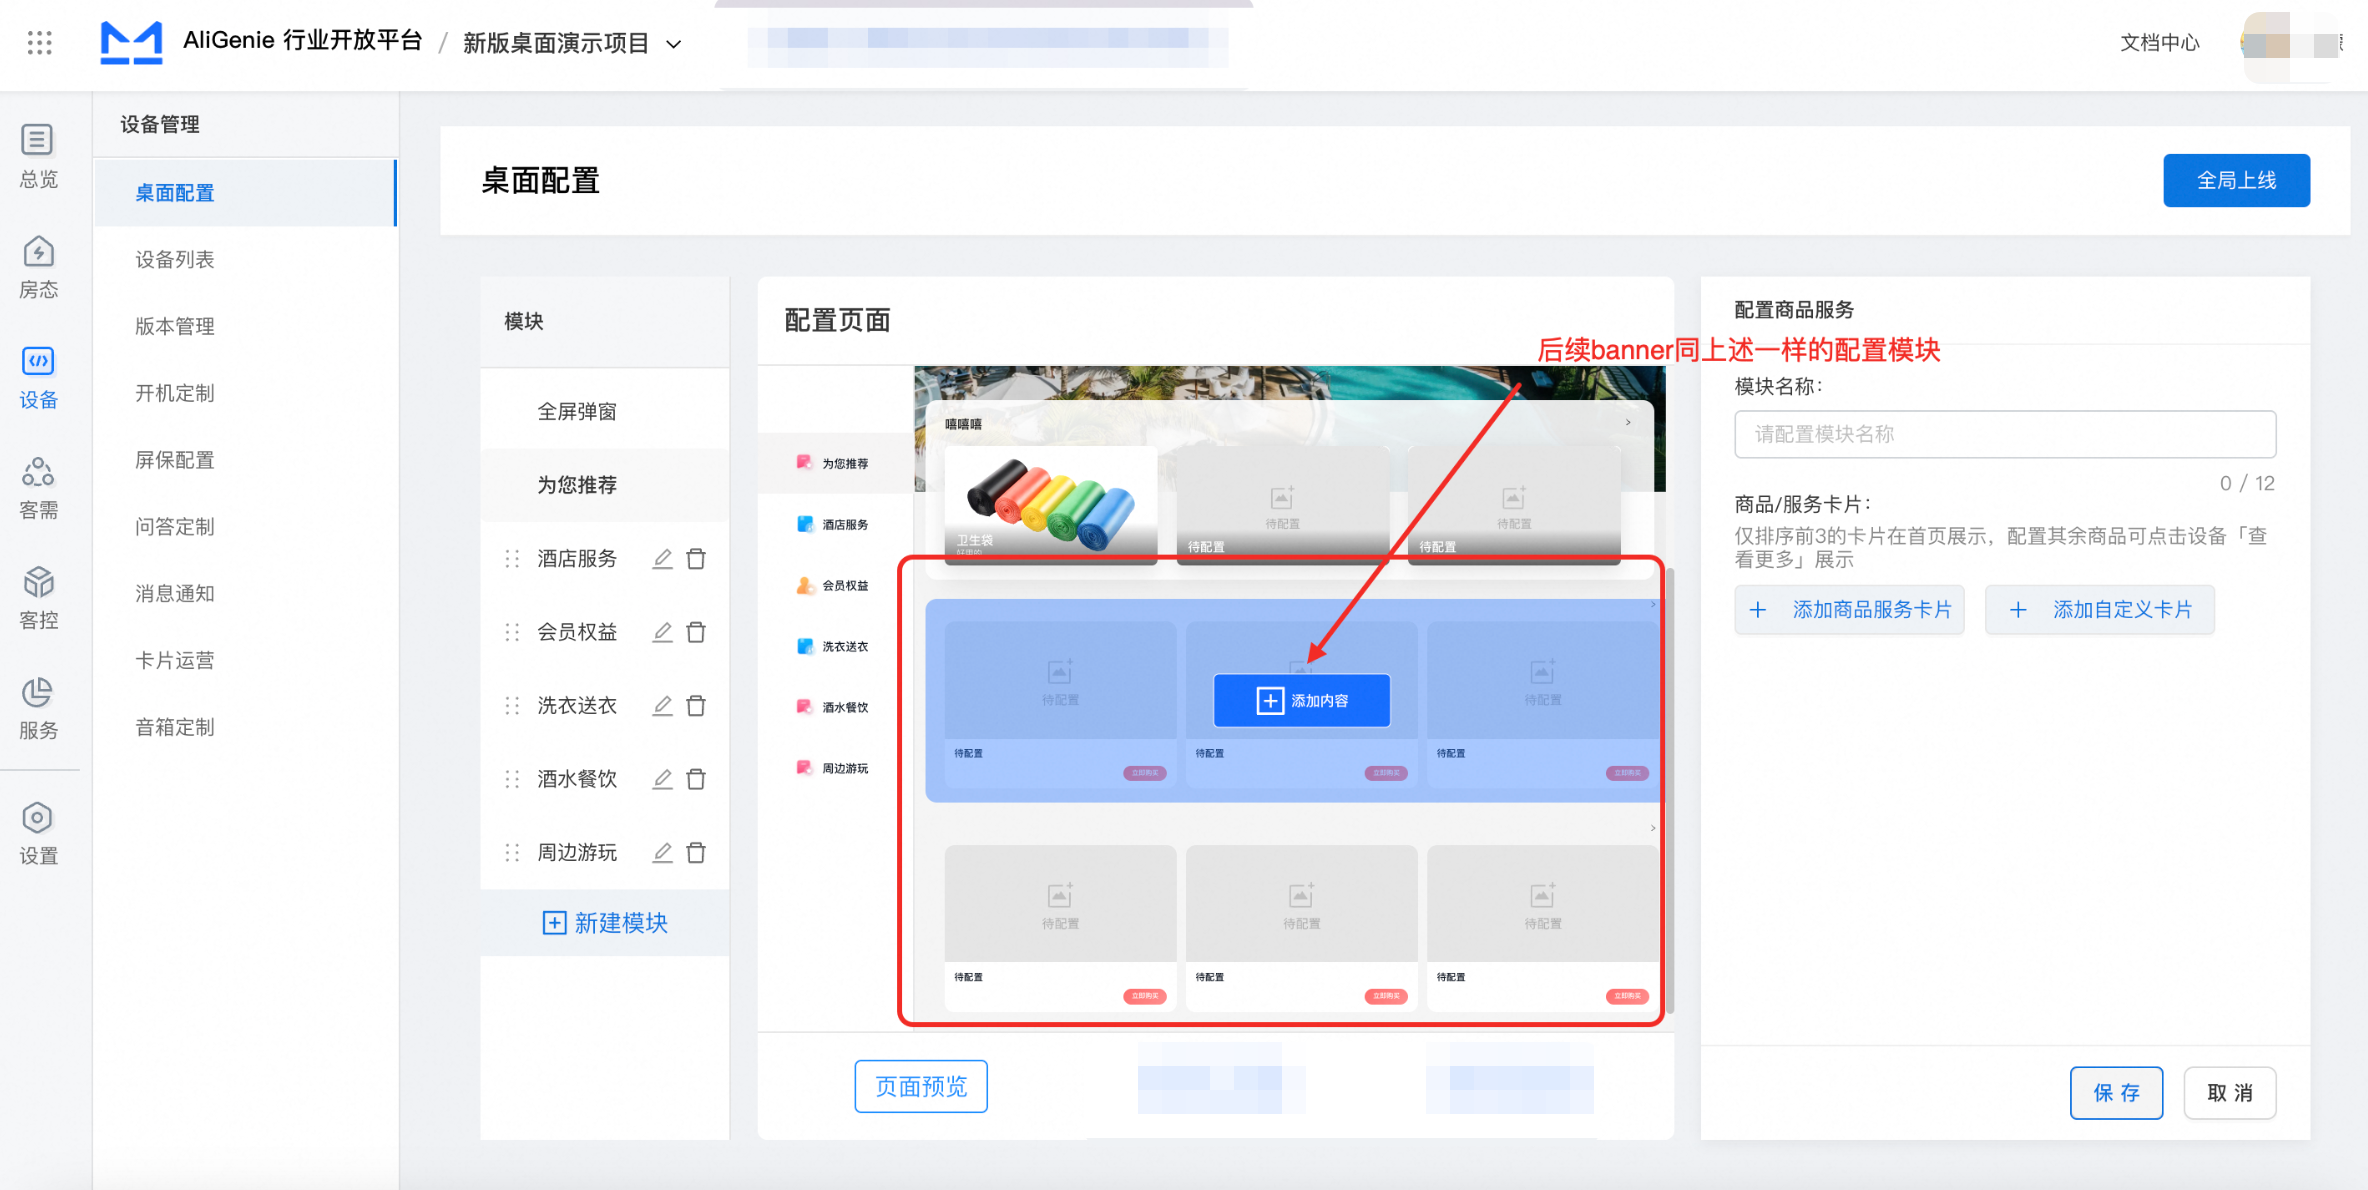Cancel with the 取消 button
The height and width of the screenshot is (1190, 2368).
(2229, 1093)
